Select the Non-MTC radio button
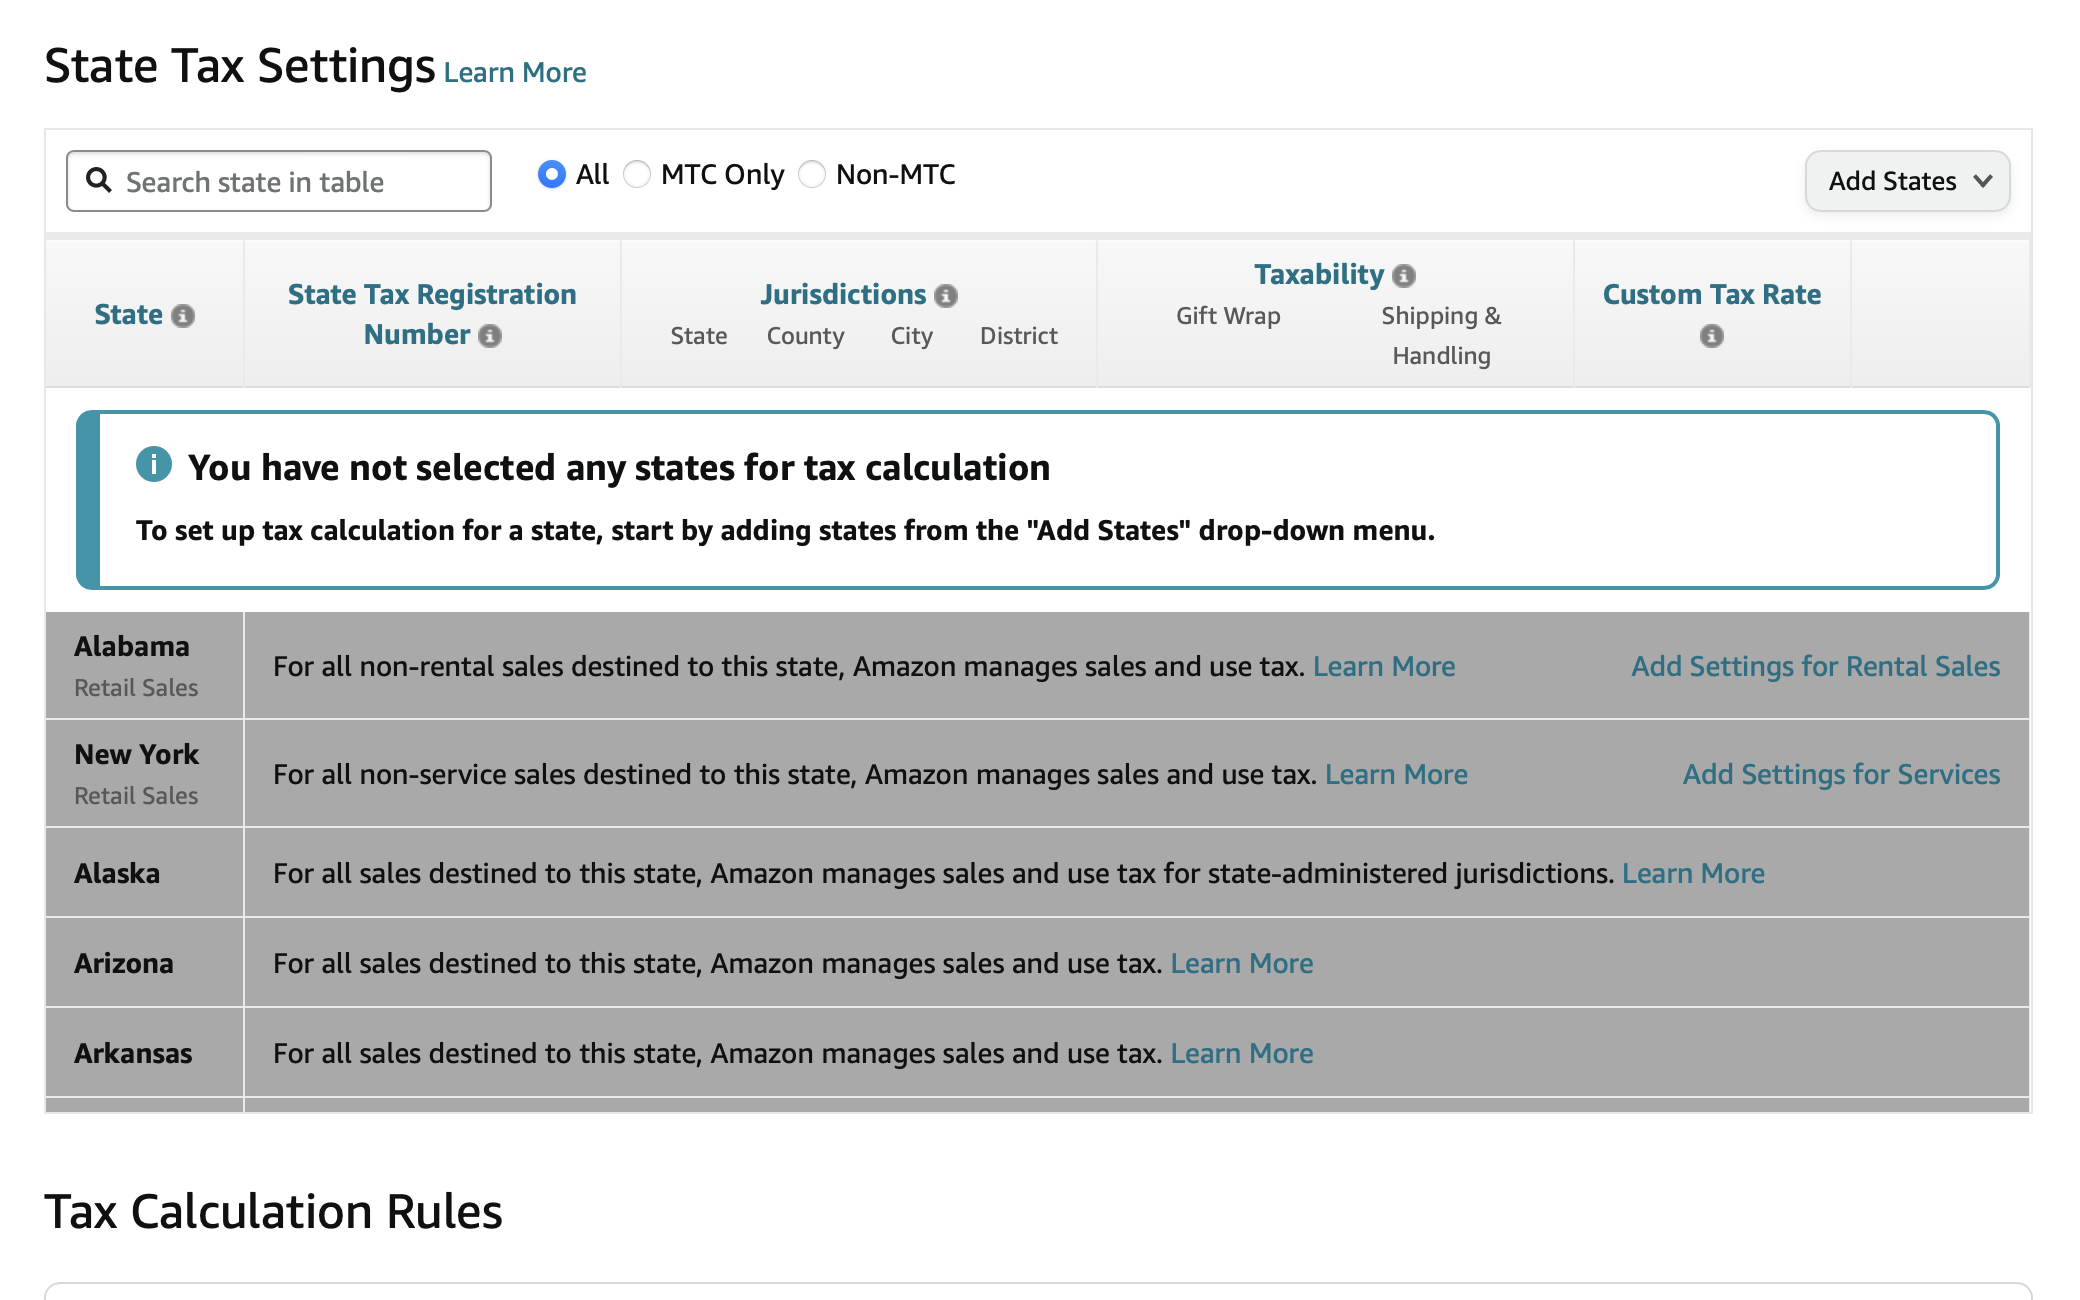This screenshot has width=2080, height=1300. [812, 174]
